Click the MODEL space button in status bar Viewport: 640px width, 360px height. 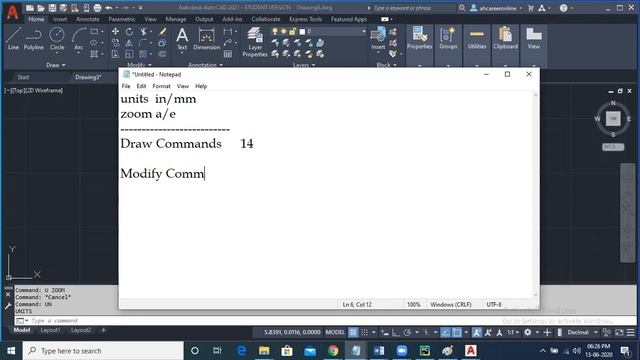(335, 333)
